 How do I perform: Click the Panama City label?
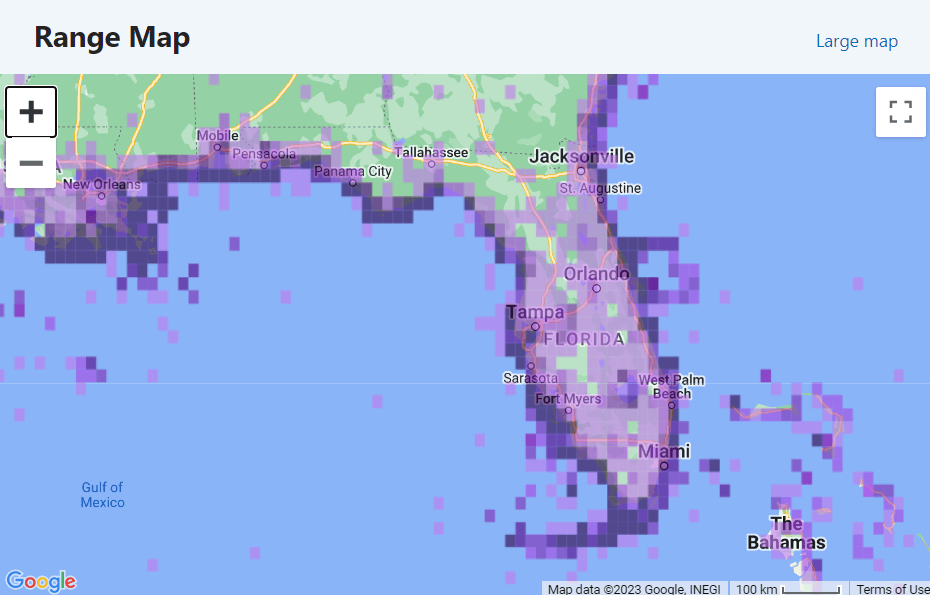pos(353,171)
